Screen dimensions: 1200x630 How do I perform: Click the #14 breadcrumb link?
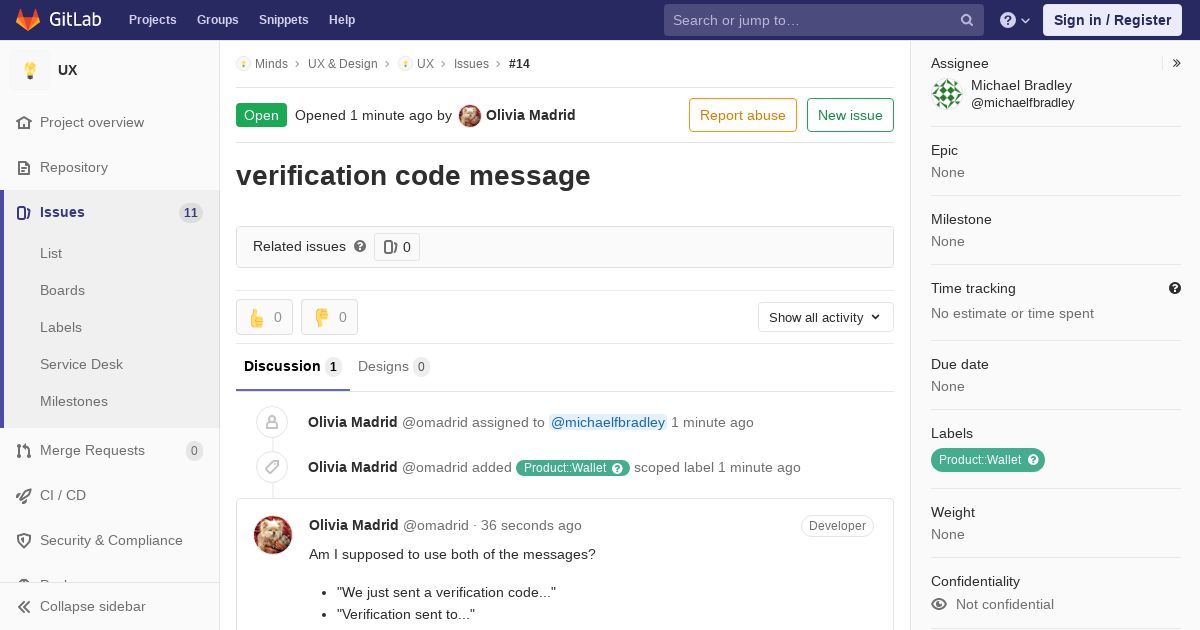519,63
